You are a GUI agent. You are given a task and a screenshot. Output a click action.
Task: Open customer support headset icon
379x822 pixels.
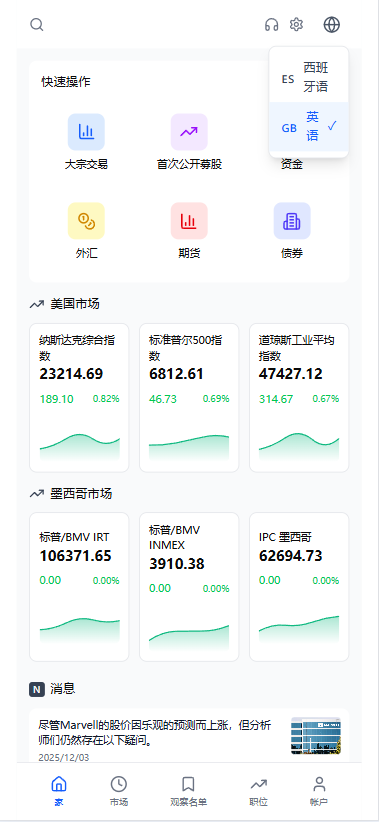(x=272, y=25)
